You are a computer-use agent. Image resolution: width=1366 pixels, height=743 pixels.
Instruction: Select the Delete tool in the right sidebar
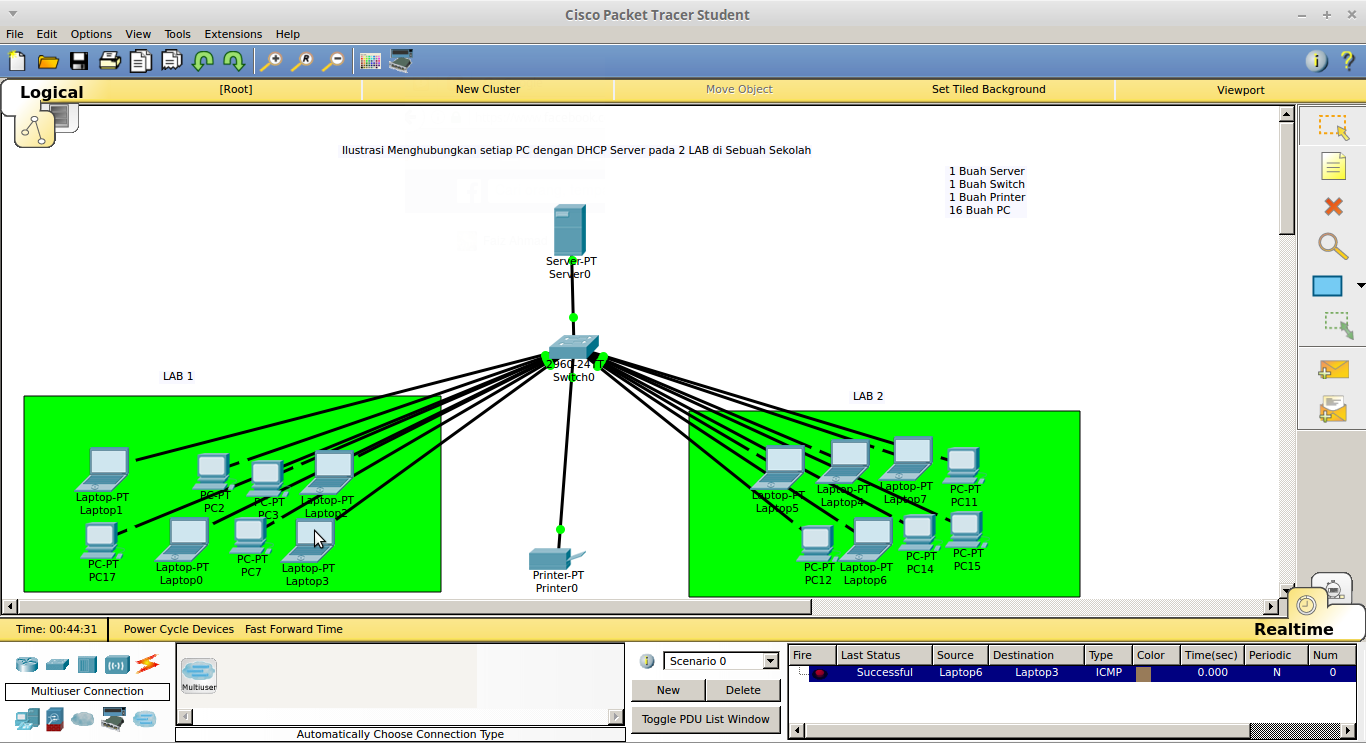(1333, 206)
